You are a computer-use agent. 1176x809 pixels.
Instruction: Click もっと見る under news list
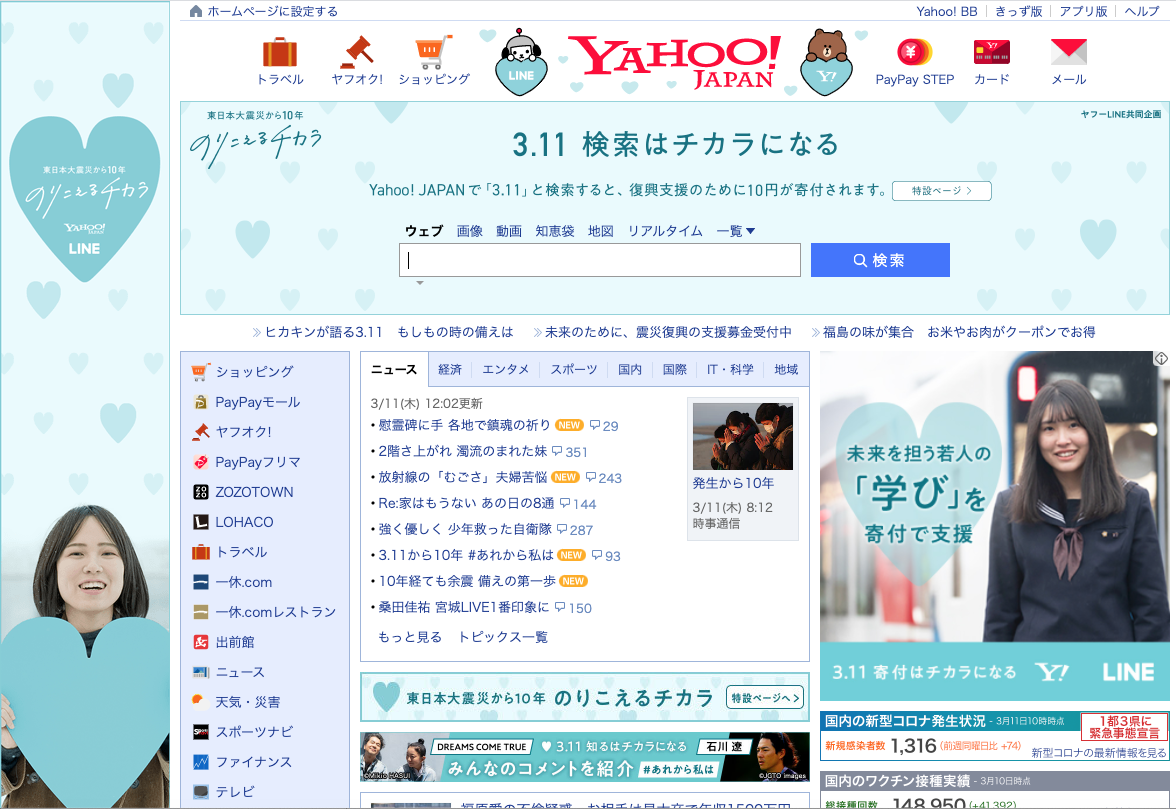coord(410,637)
